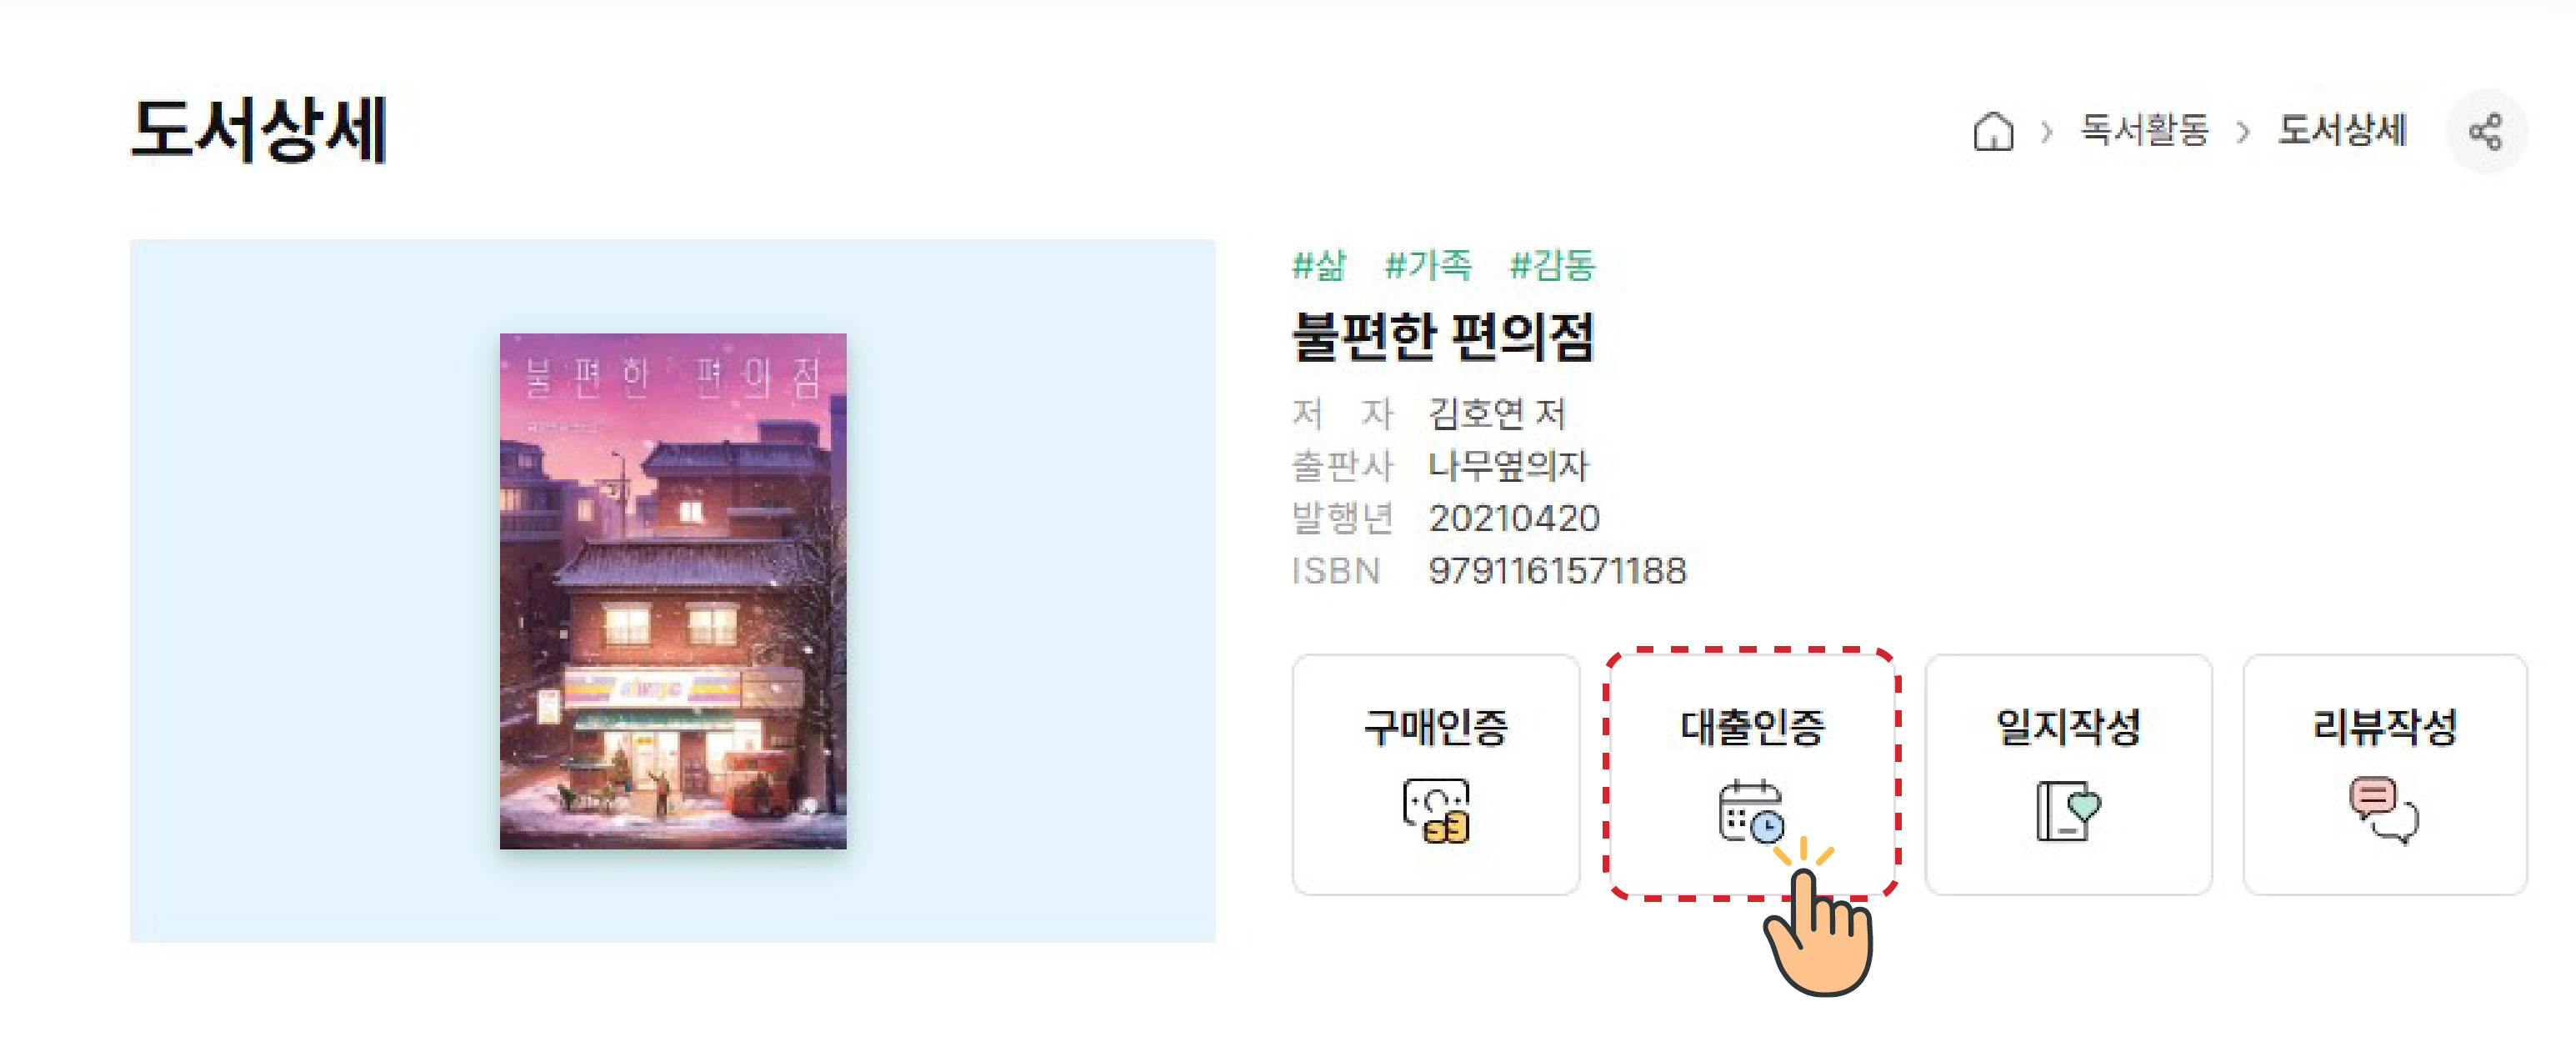Click the 대출인증 calendar clock icon
This screenshot has width=2576, height=1052.
1751,810
